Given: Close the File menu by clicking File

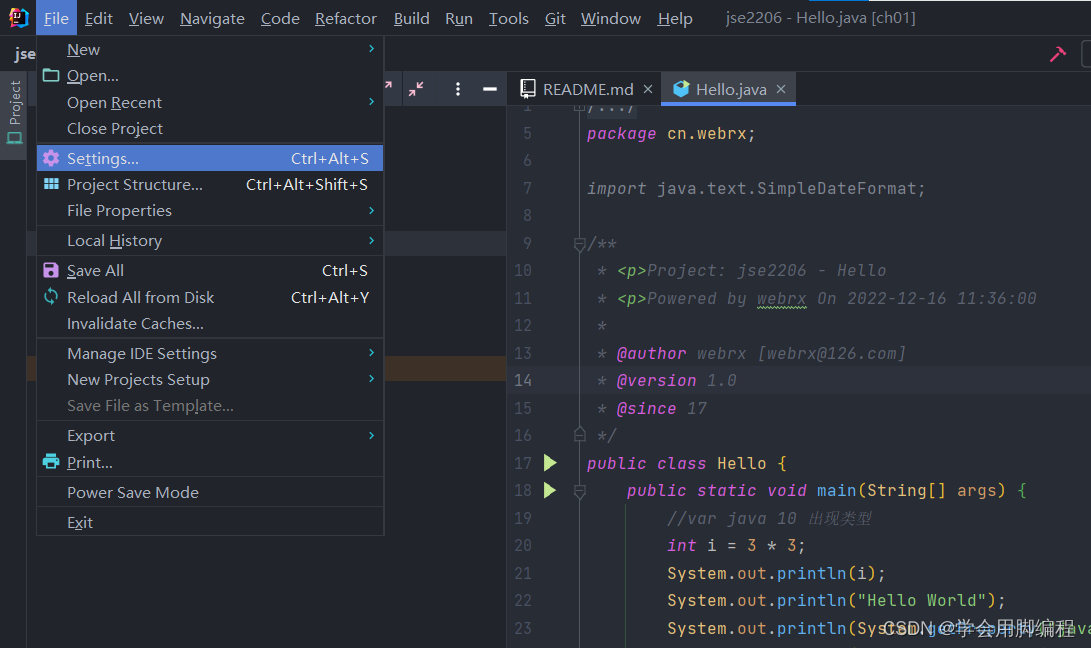Looking at the screenshot, I should 56,19.
